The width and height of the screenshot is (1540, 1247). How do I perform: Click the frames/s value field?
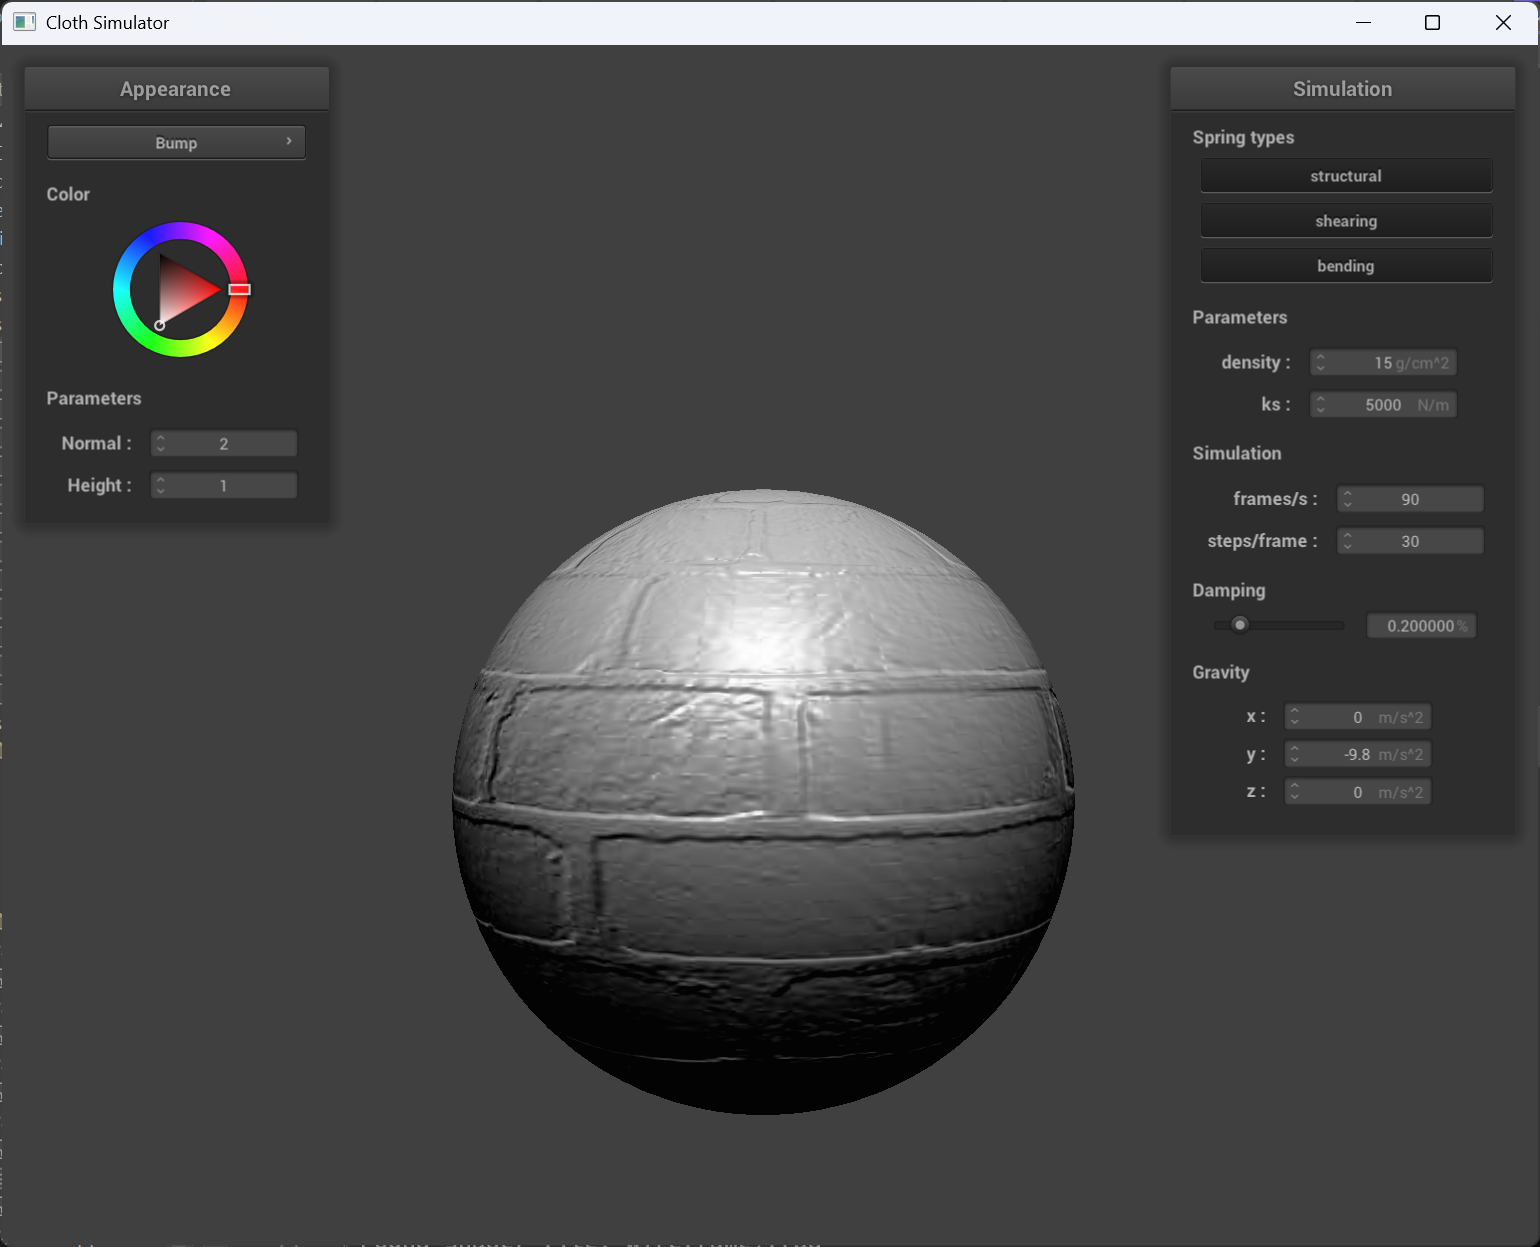[x=1410, y=499]
